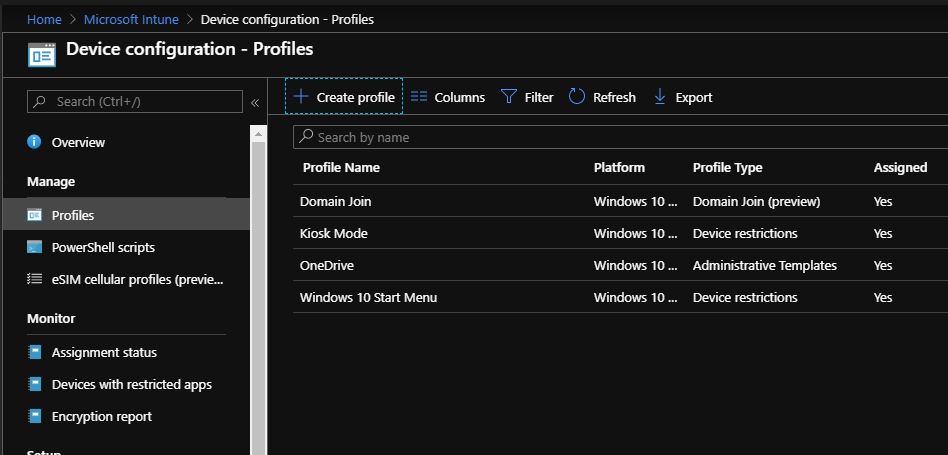Click Assigned Yes for Kiosk Mode row
This screenshot has height=455, width=948.
tap(883, 233)
